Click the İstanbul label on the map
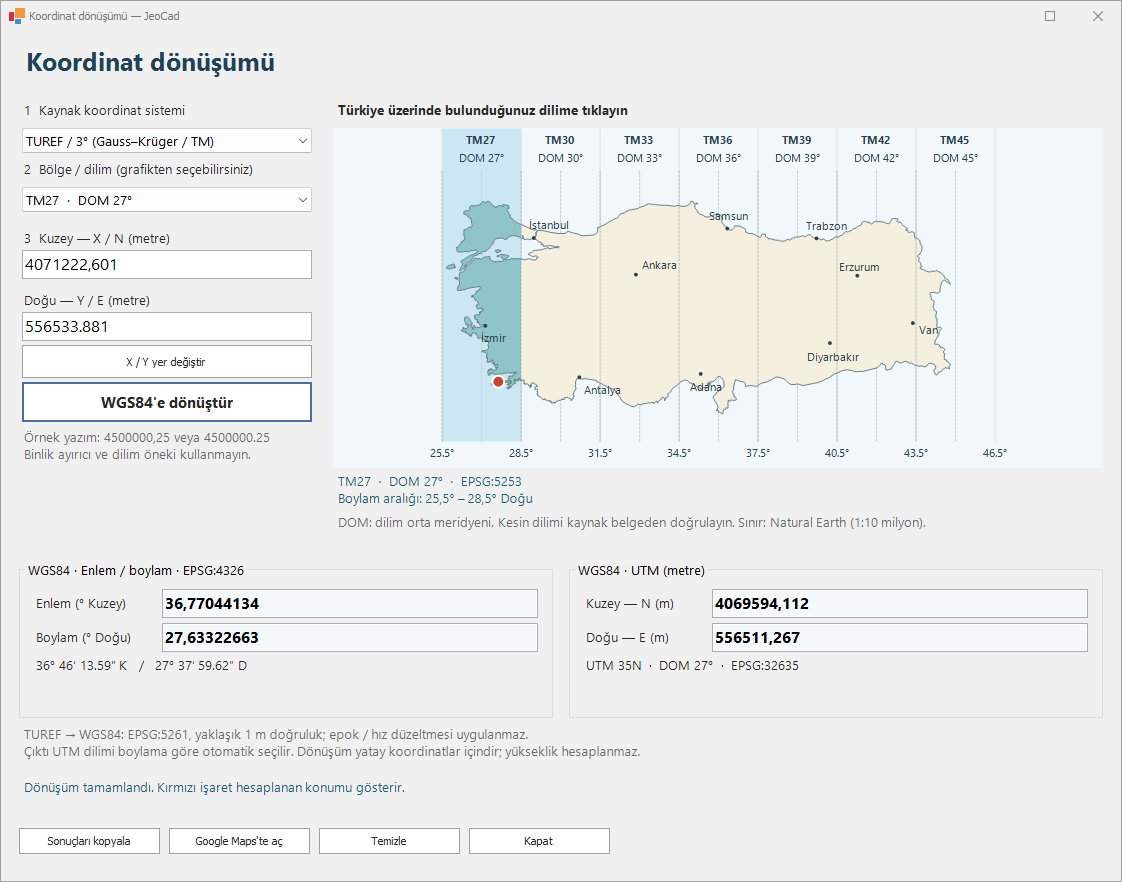The image size is (1122, 882). pos(549,225)
